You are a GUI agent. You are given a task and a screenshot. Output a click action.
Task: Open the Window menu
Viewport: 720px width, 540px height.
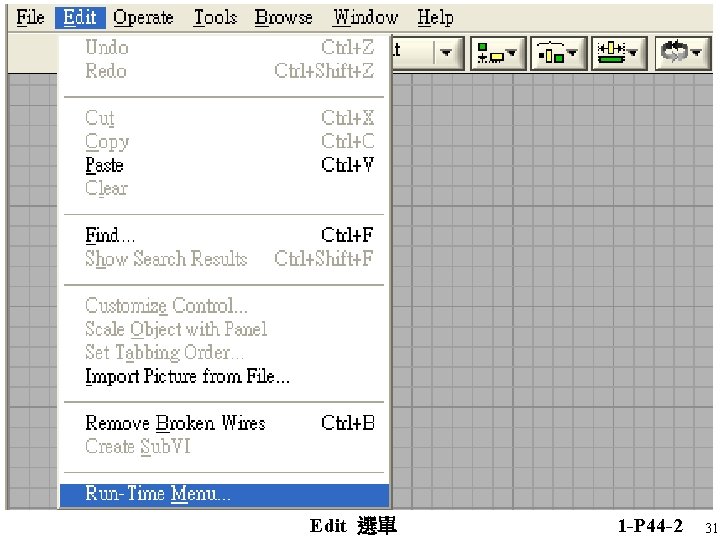click(366, 17)
